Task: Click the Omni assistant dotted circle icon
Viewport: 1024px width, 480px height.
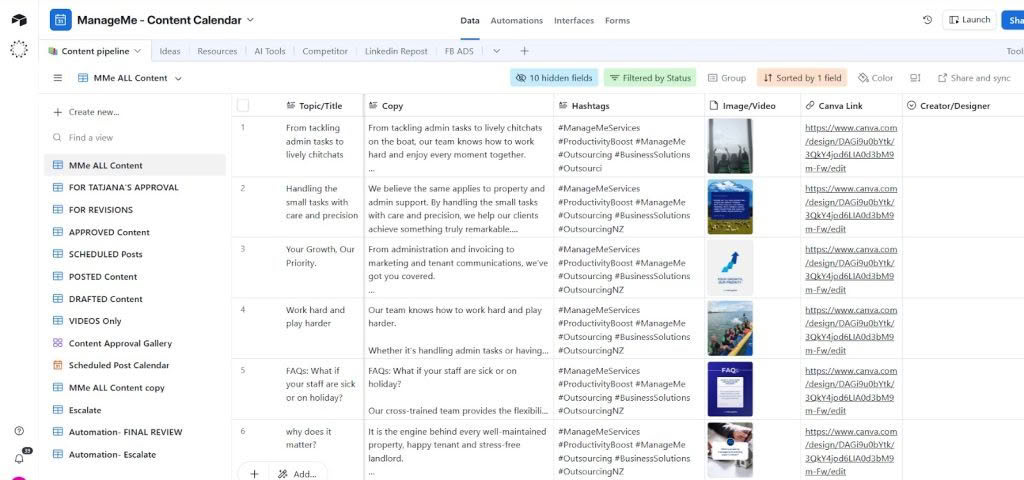Action: [19, 49]
